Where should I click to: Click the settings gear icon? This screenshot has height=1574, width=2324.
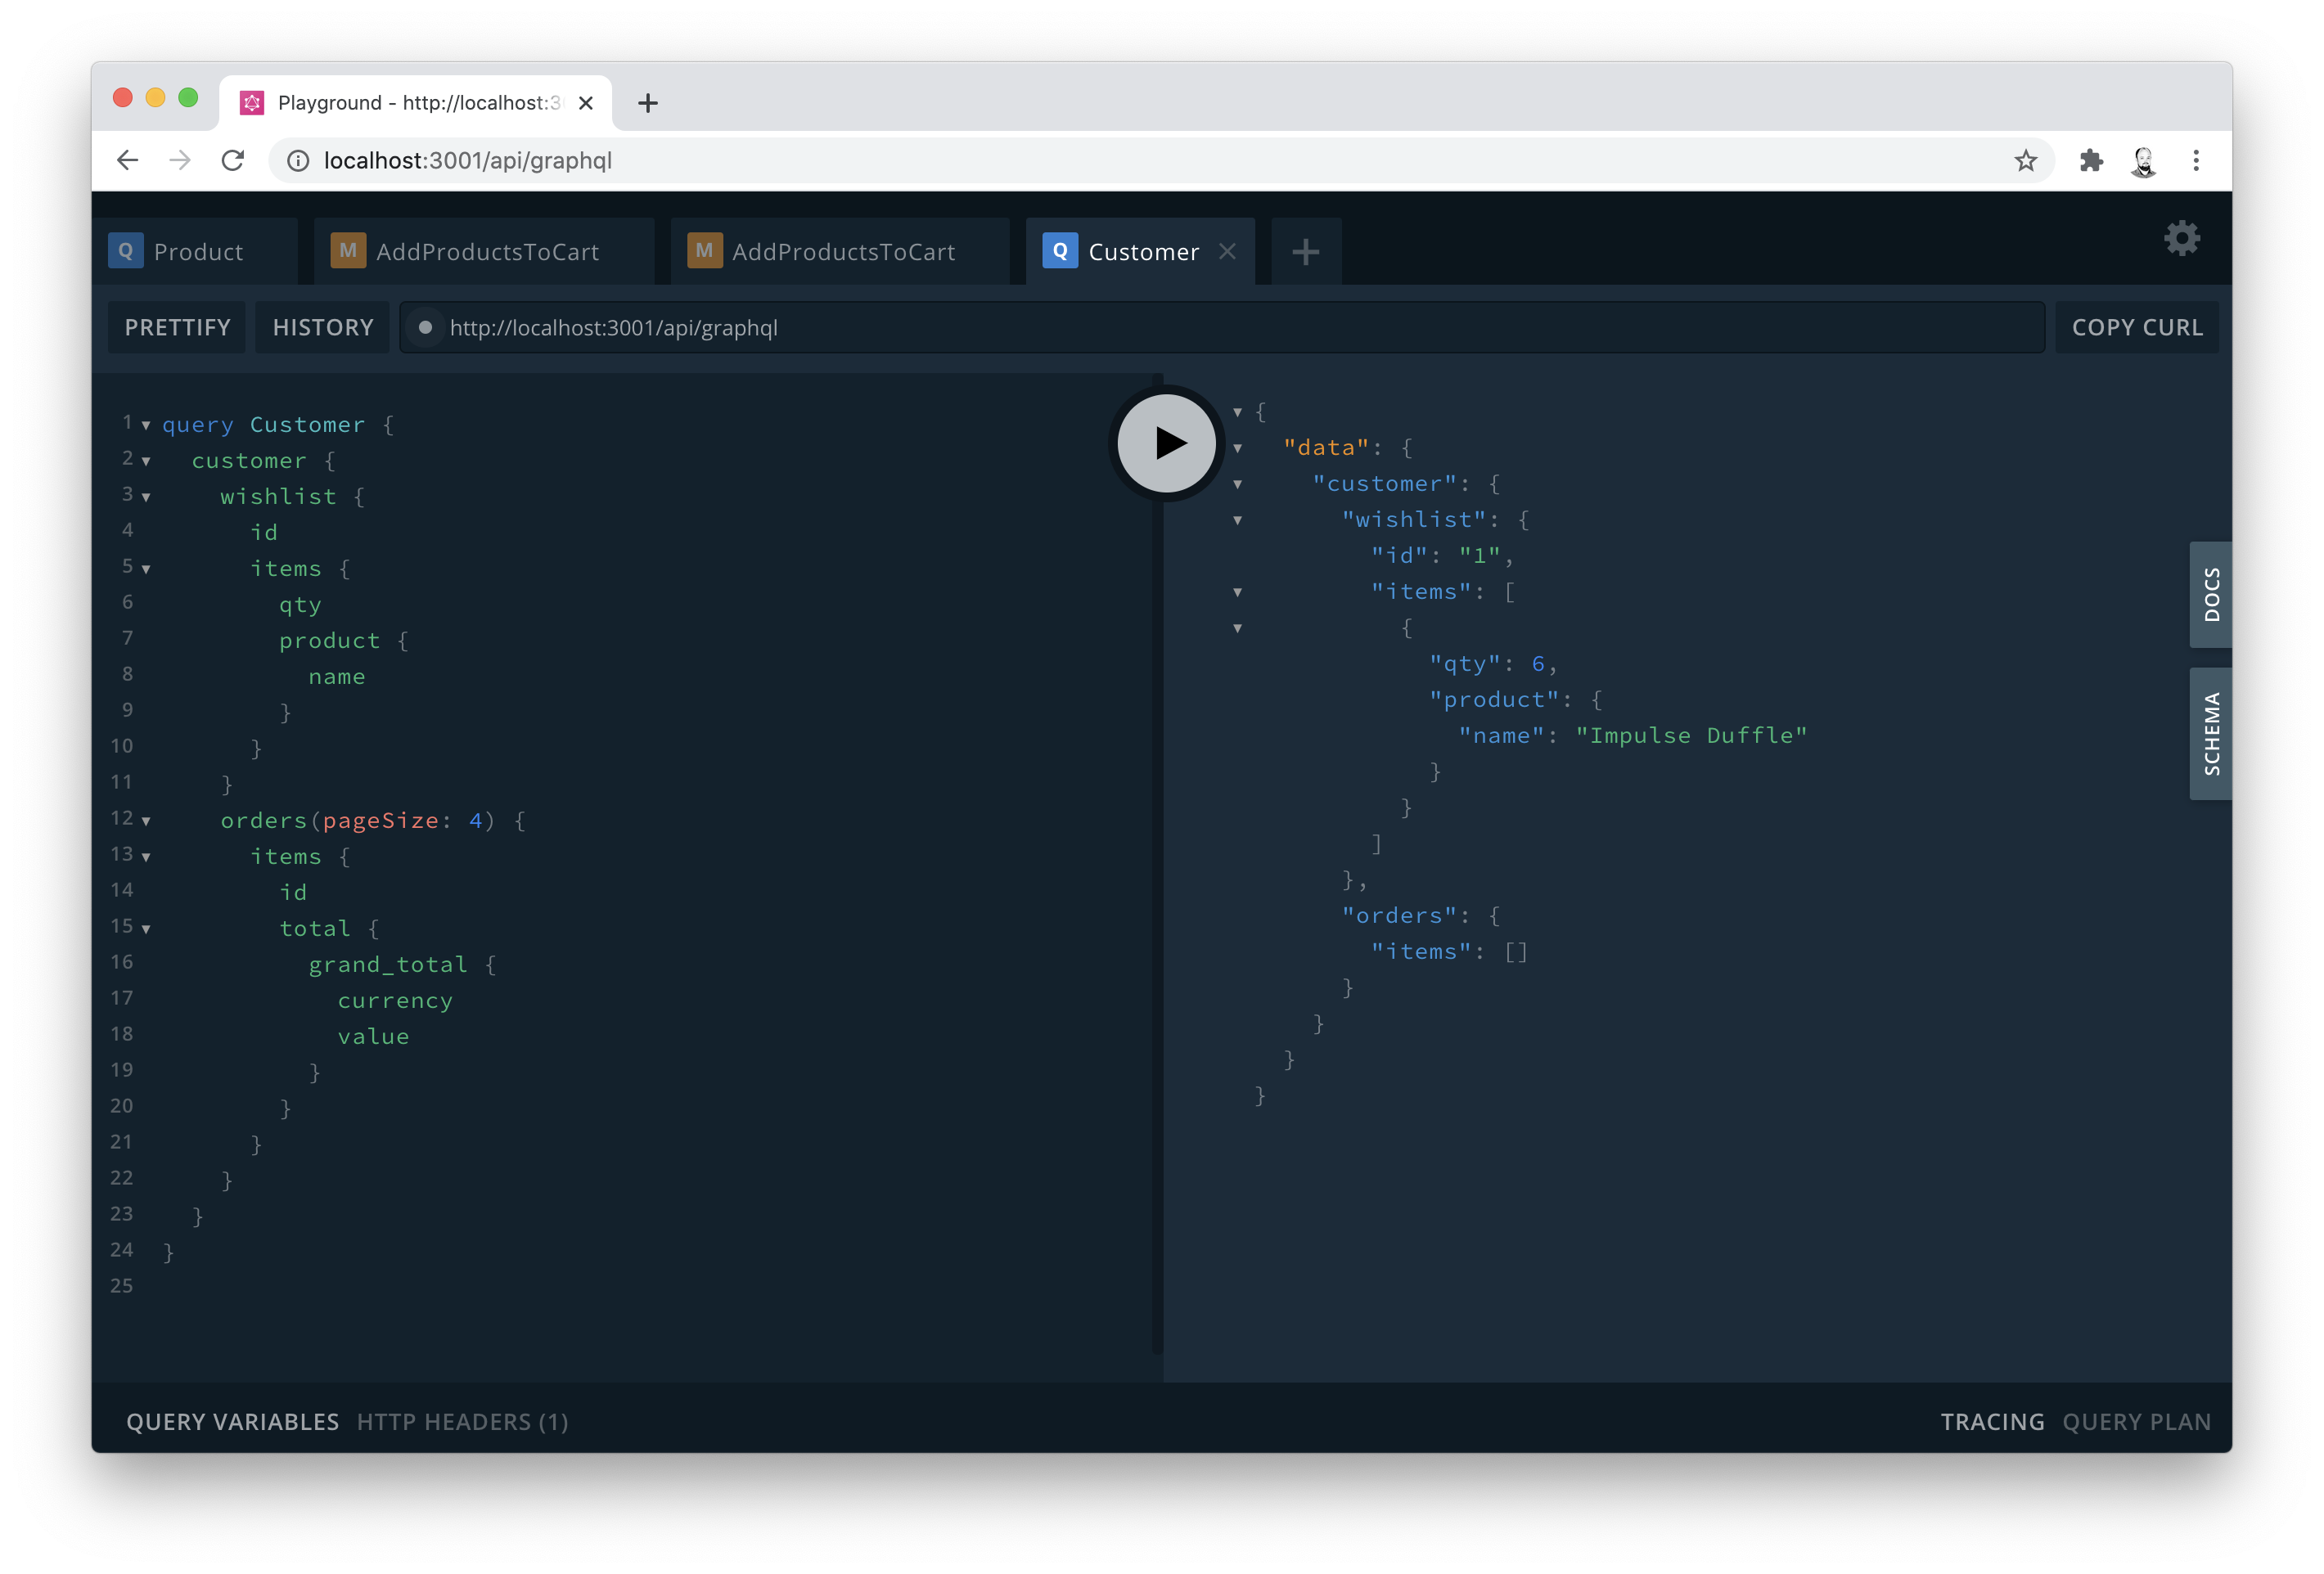[x=2185, y=237]
